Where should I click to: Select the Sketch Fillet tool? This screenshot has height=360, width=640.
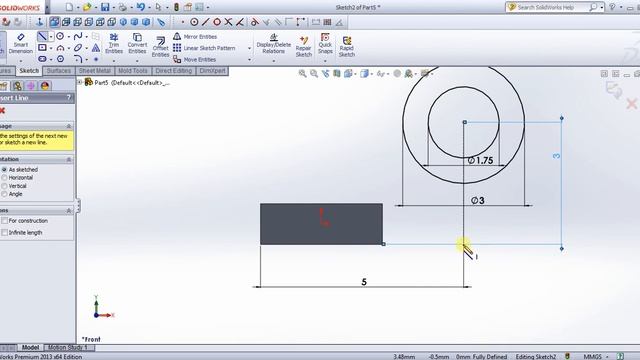click(78, 59)
